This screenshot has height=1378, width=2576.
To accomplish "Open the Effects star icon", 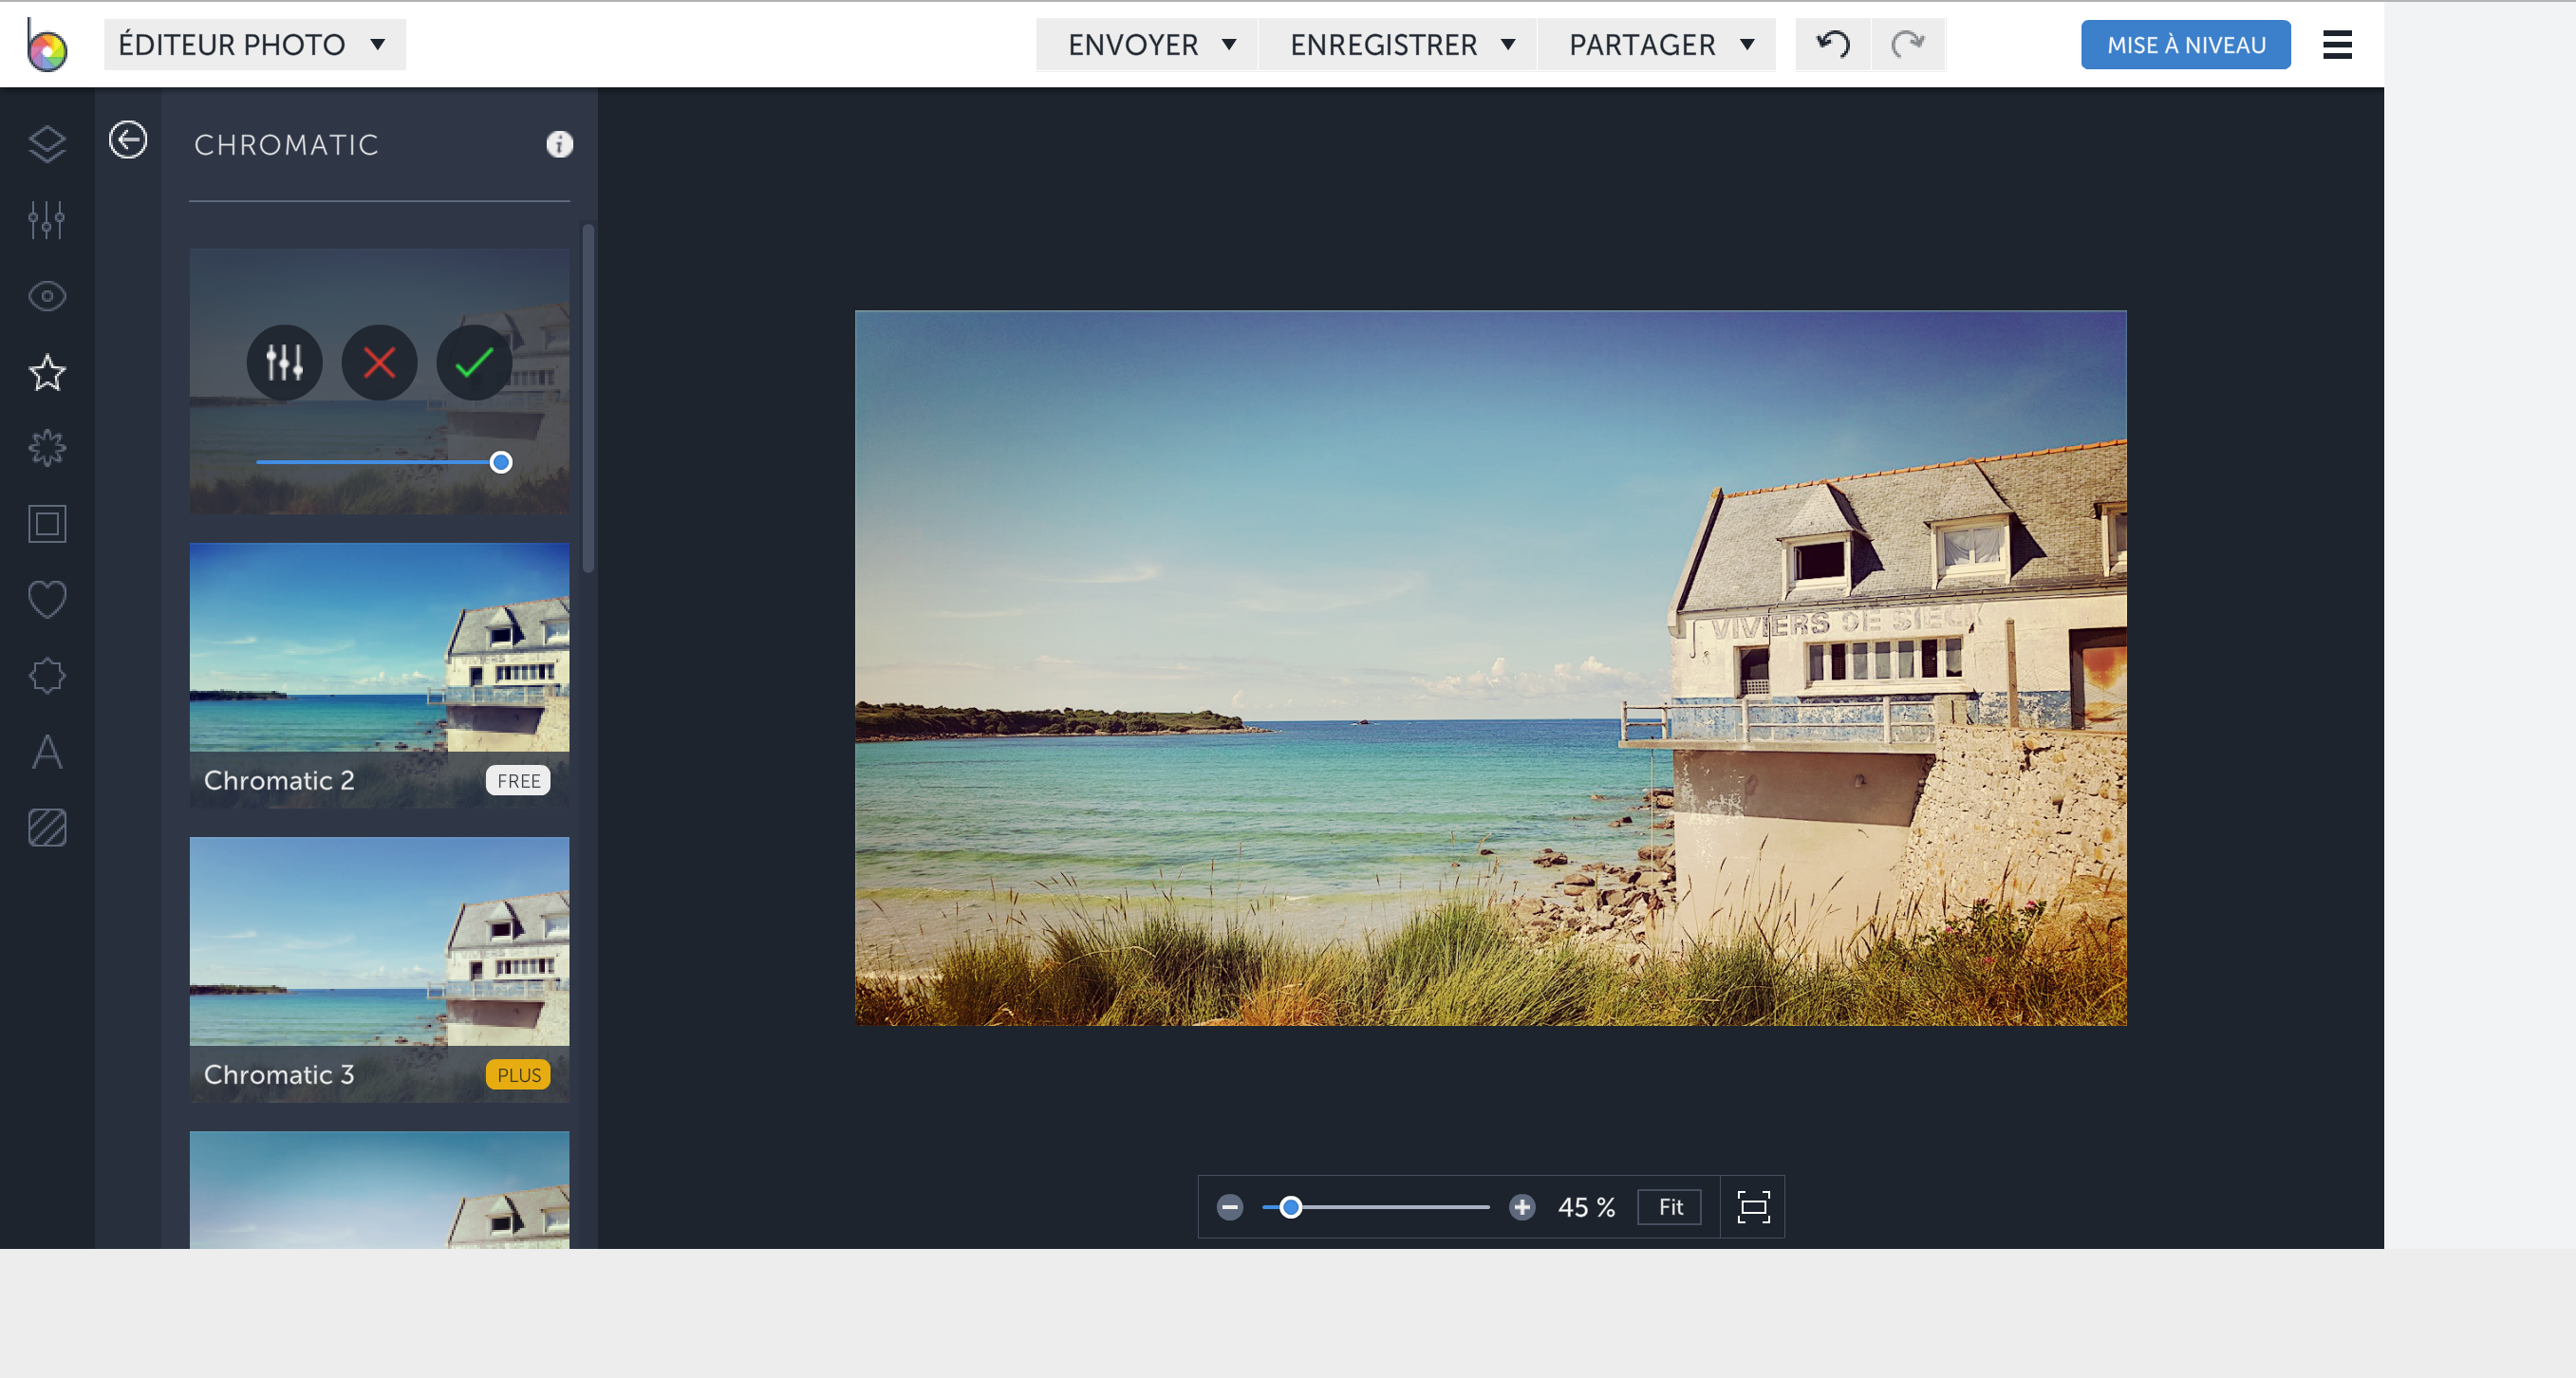I will 47,373.
